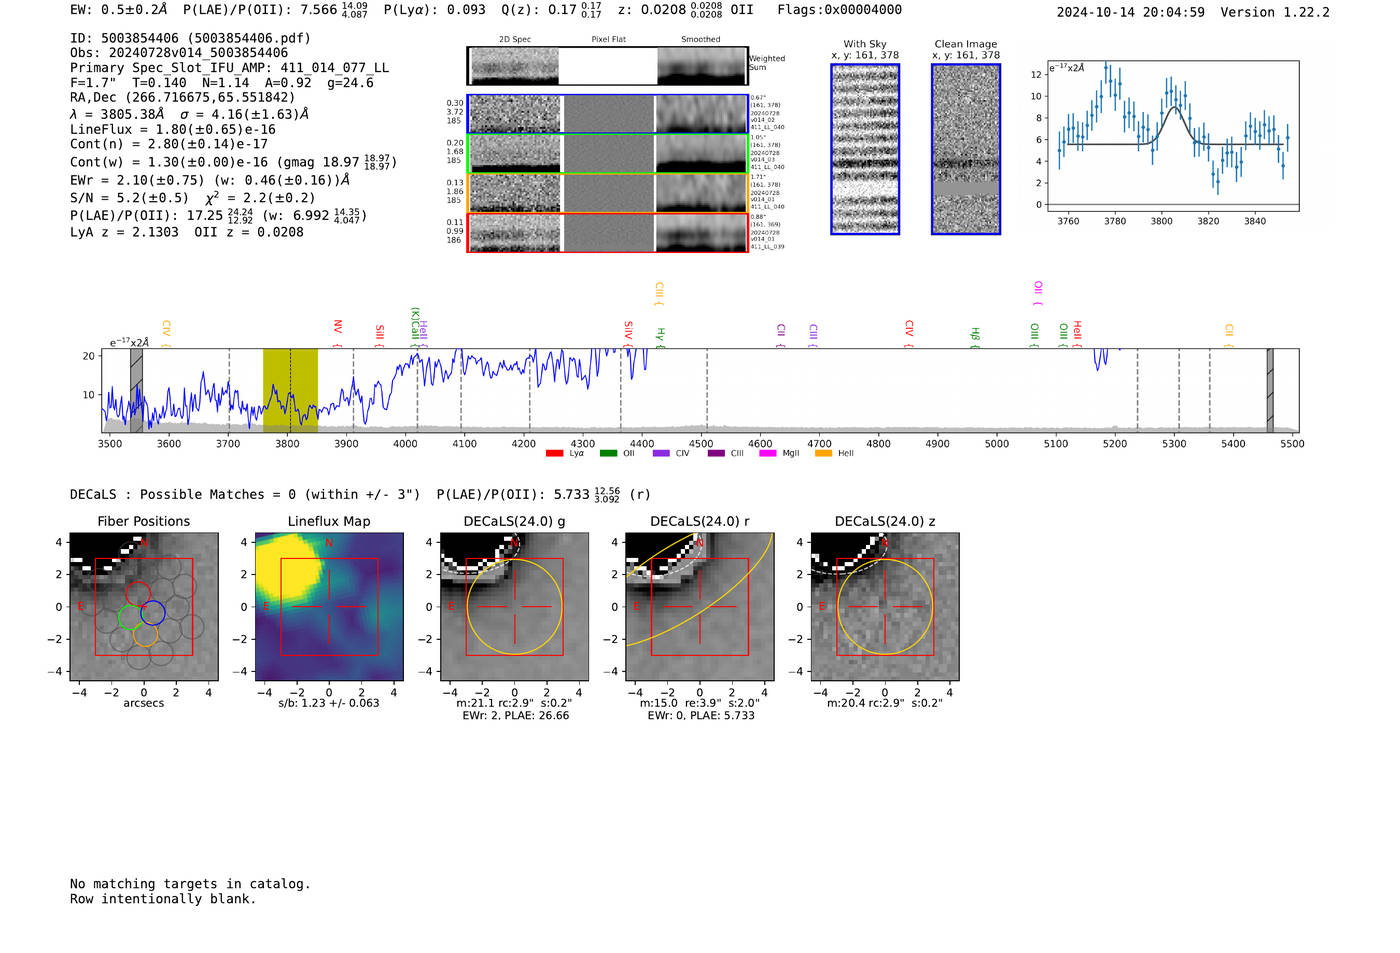Screen dimensions: 1400x953
Task: Open the DECaLS(24.0) z cutout
Action: tap(884, 606)
